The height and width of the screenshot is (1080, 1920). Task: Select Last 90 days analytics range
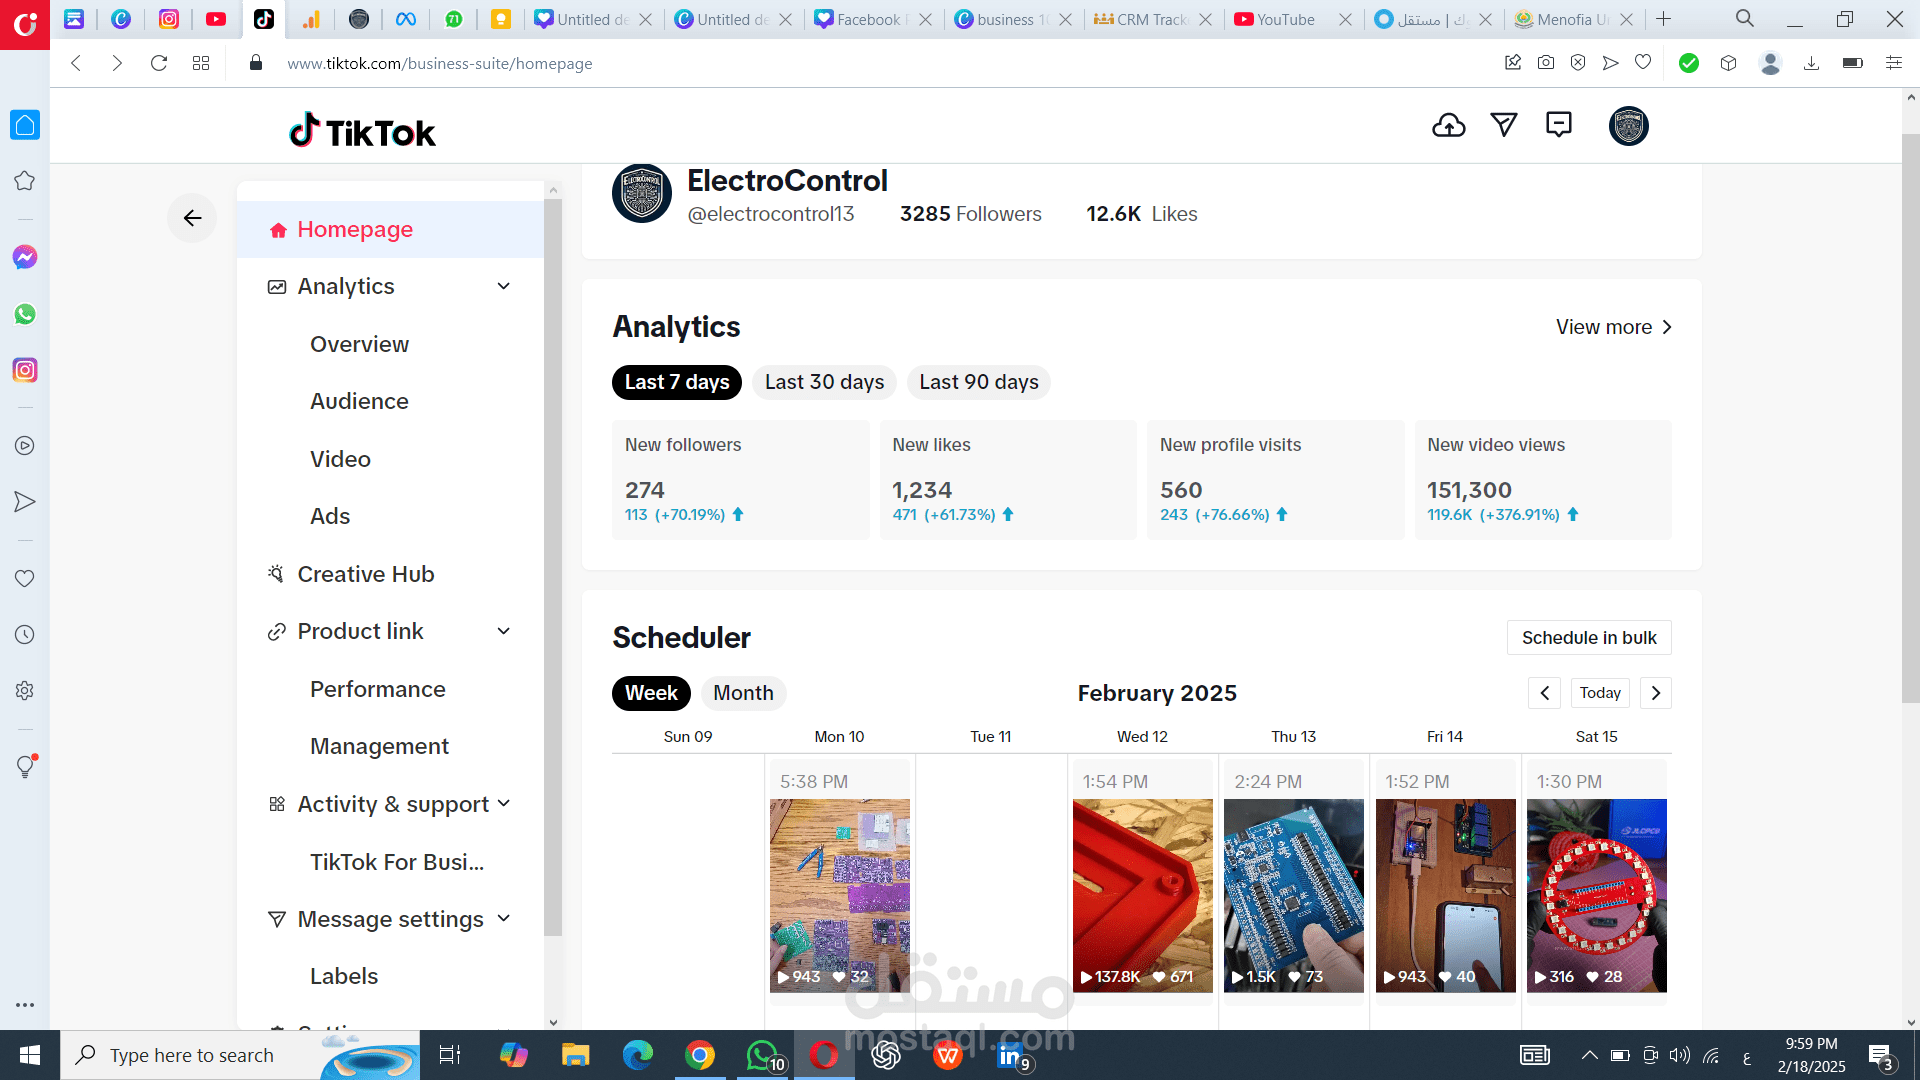coord(978,382)
